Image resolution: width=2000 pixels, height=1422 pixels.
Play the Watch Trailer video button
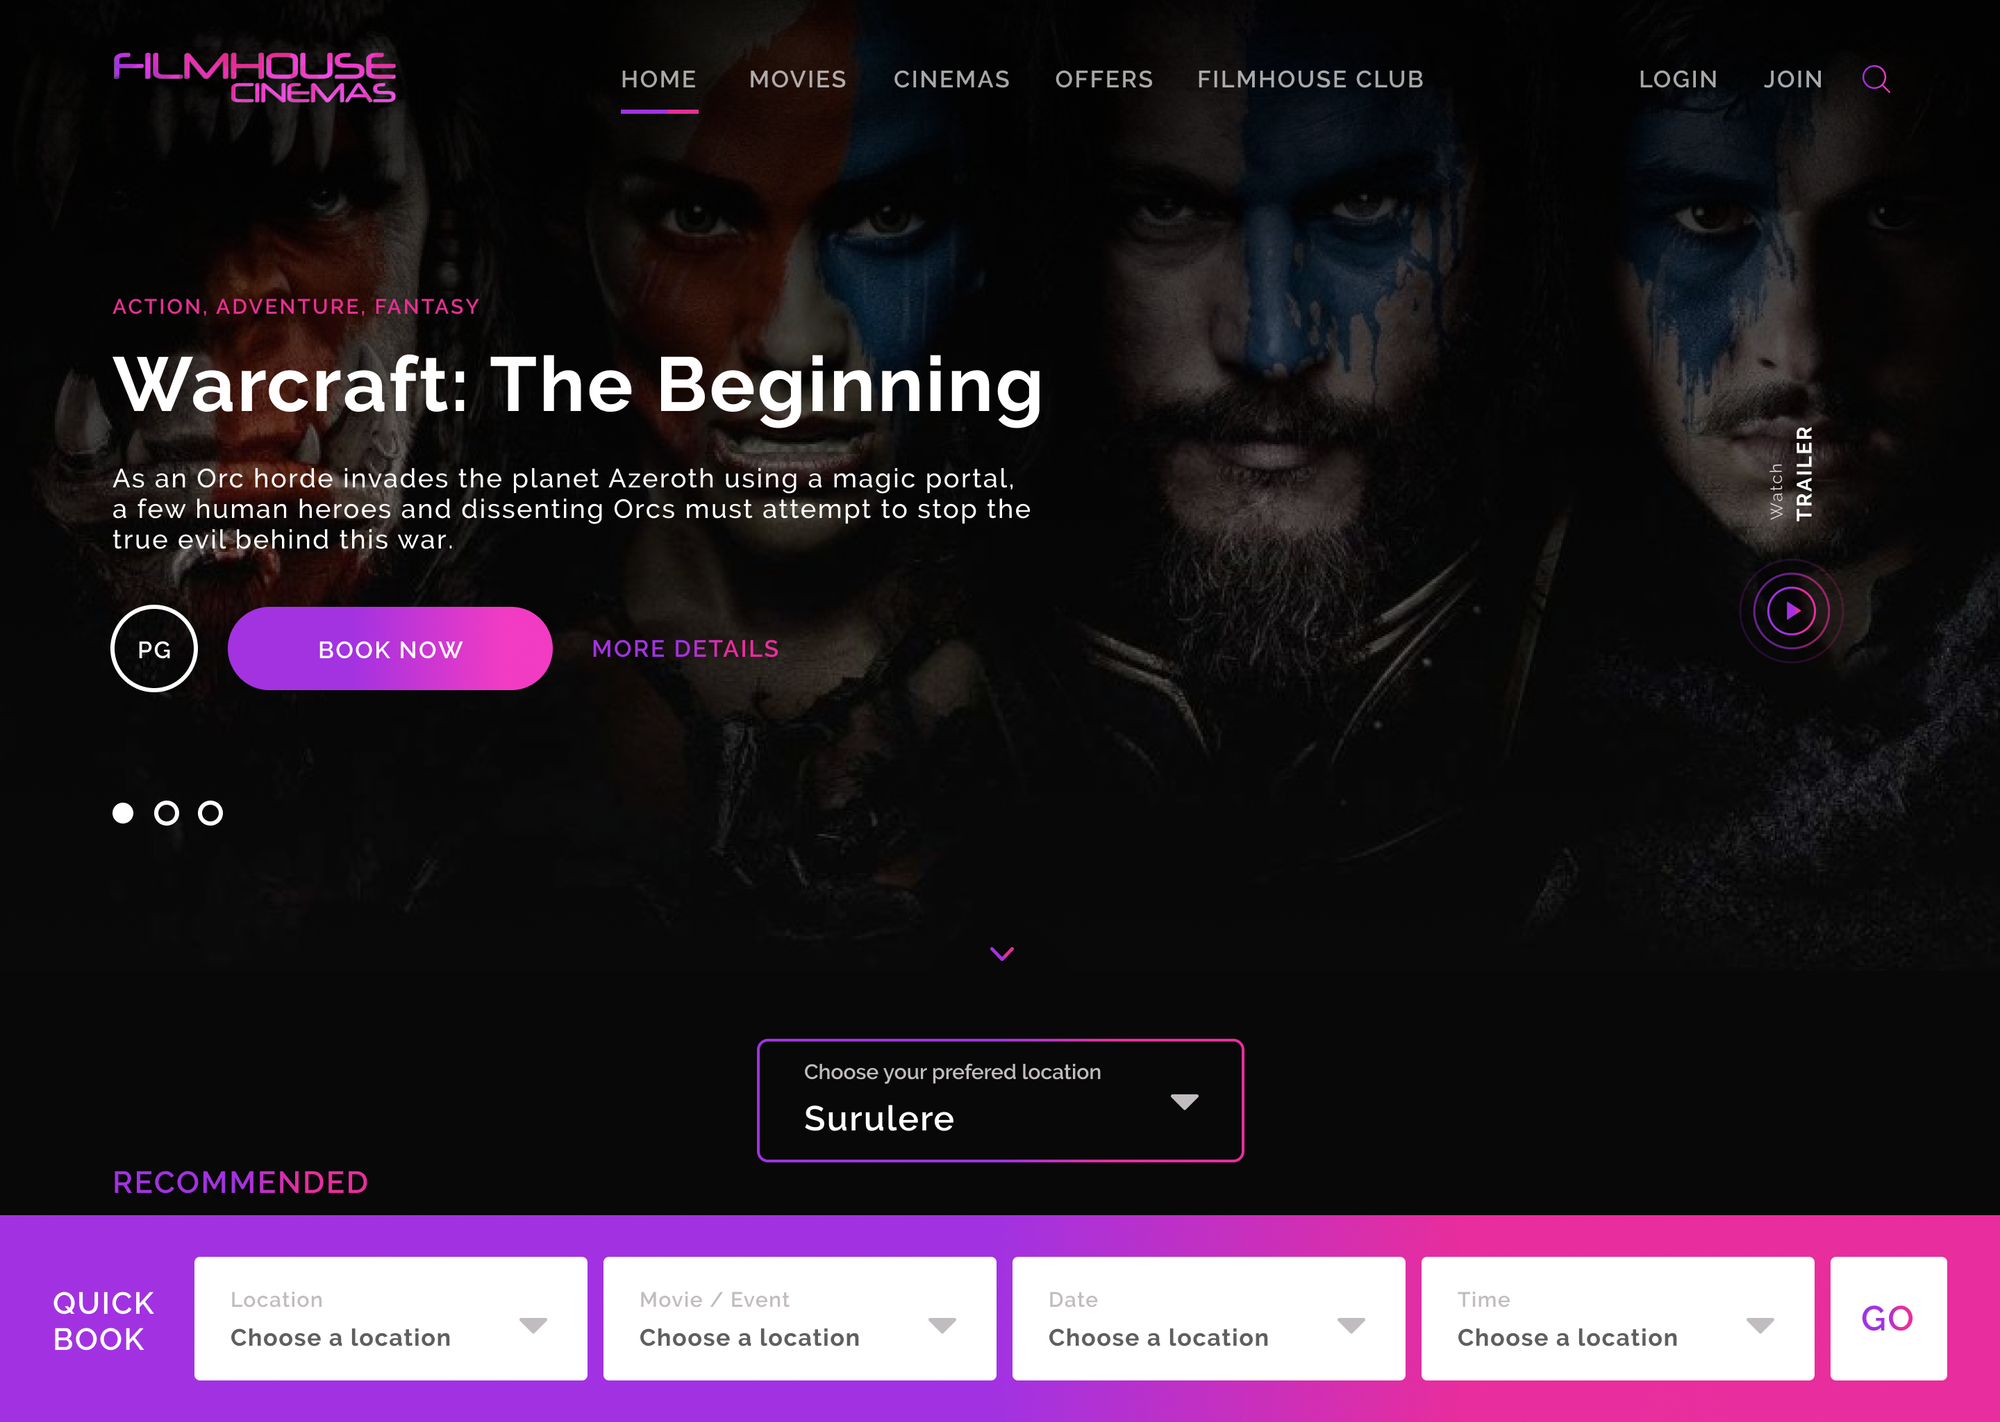coord(1791,611)
